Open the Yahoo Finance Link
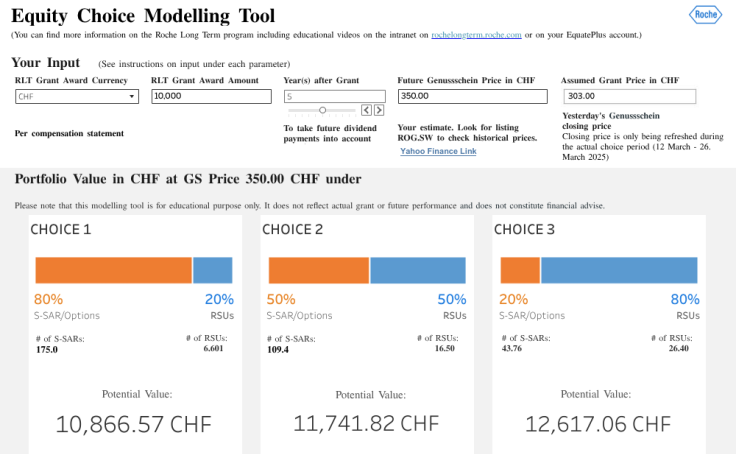Image resolution: width=736 pixels, height=454 pixels. click(x=438, y=151)
